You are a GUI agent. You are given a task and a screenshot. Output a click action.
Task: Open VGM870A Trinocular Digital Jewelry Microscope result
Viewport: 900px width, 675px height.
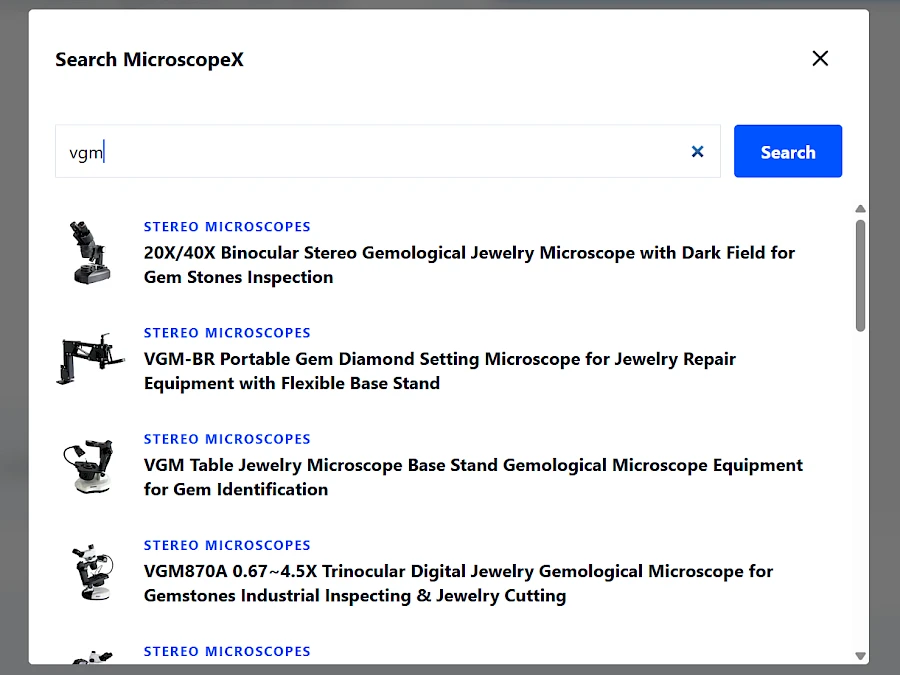pos(458,583)
